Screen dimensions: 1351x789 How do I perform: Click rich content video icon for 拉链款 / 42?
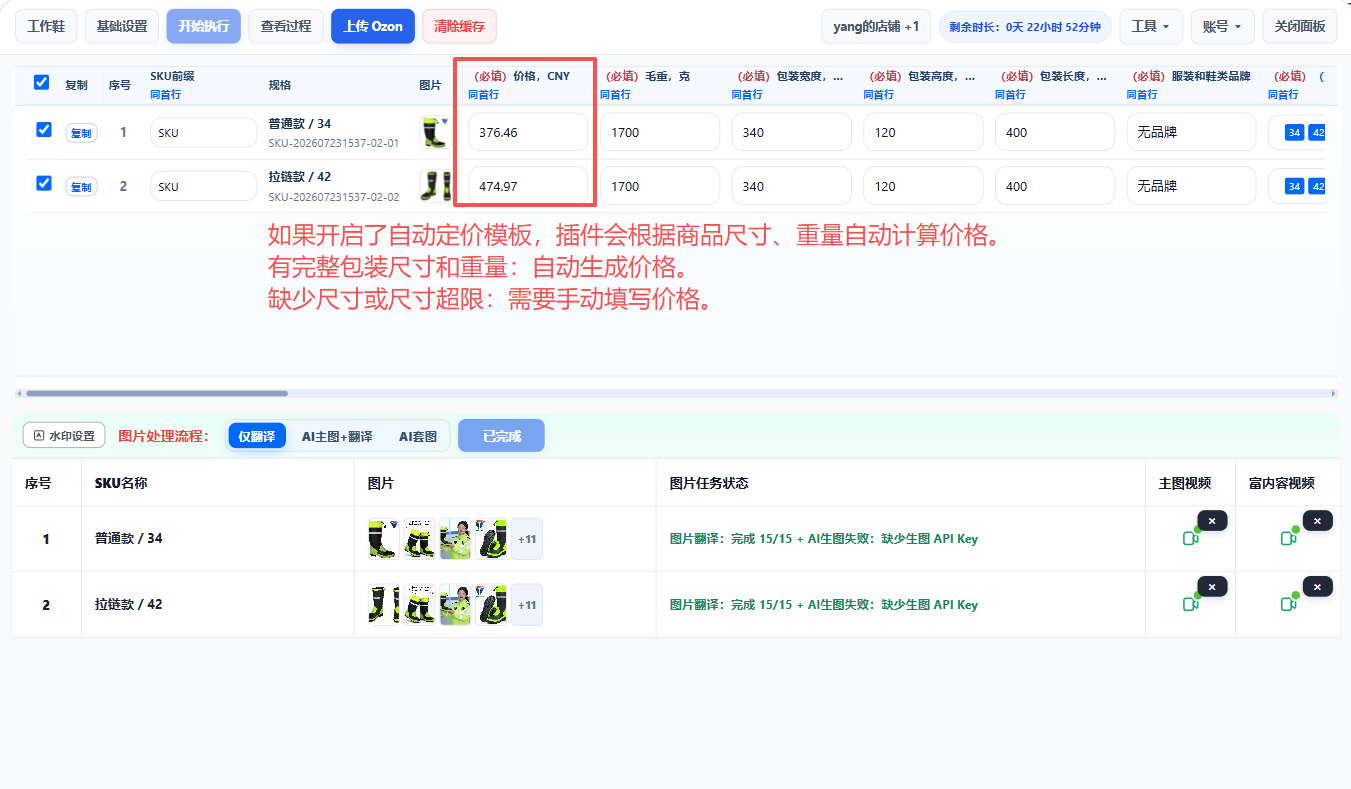[1289, 604]
